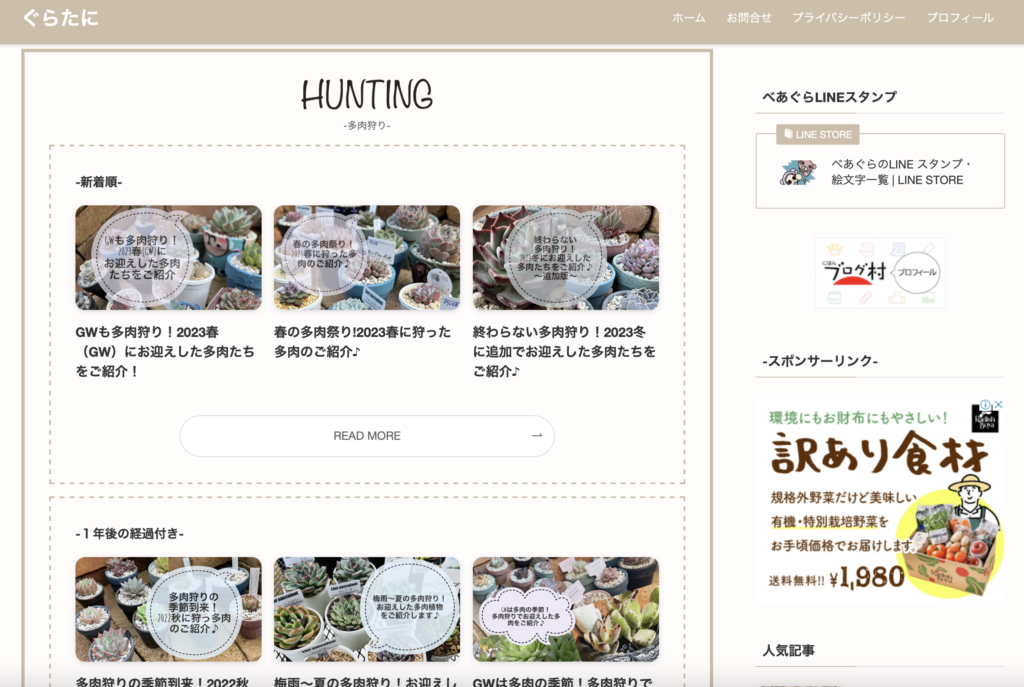Click the HUNTING page heading

pos(367,95)
